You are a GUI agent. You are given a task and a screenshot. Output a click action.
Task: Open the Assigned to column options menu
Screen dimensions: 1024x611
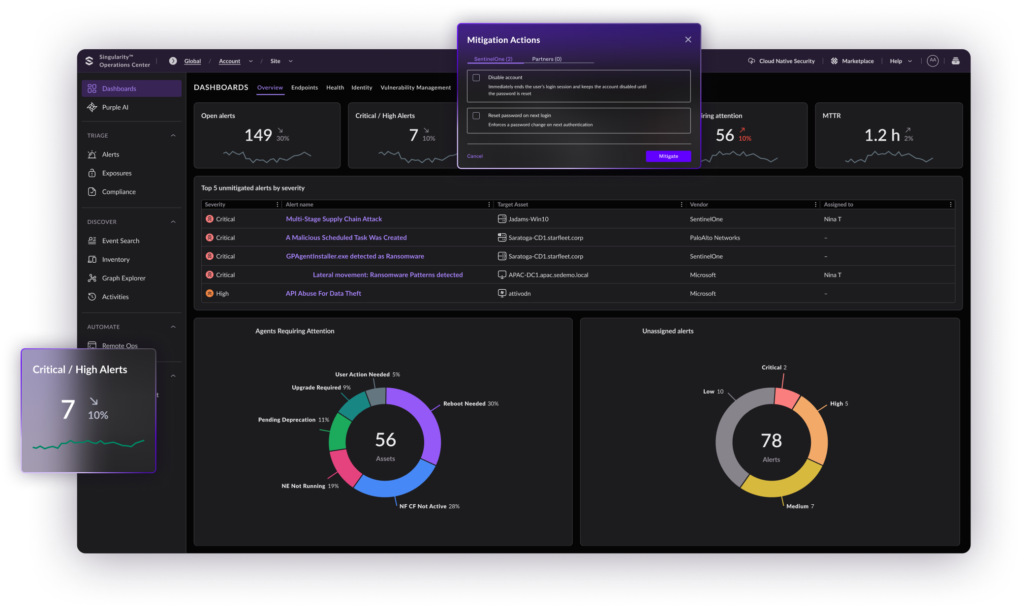[950, 204]
